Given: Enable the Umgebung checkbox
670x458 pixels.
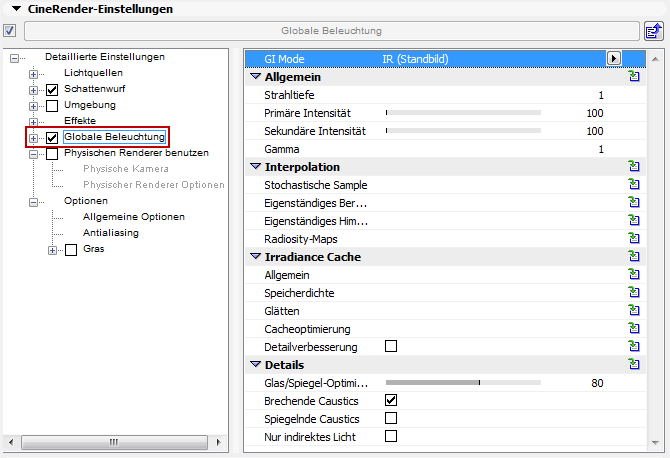Looking at the screenshot, I should point(52,106).
